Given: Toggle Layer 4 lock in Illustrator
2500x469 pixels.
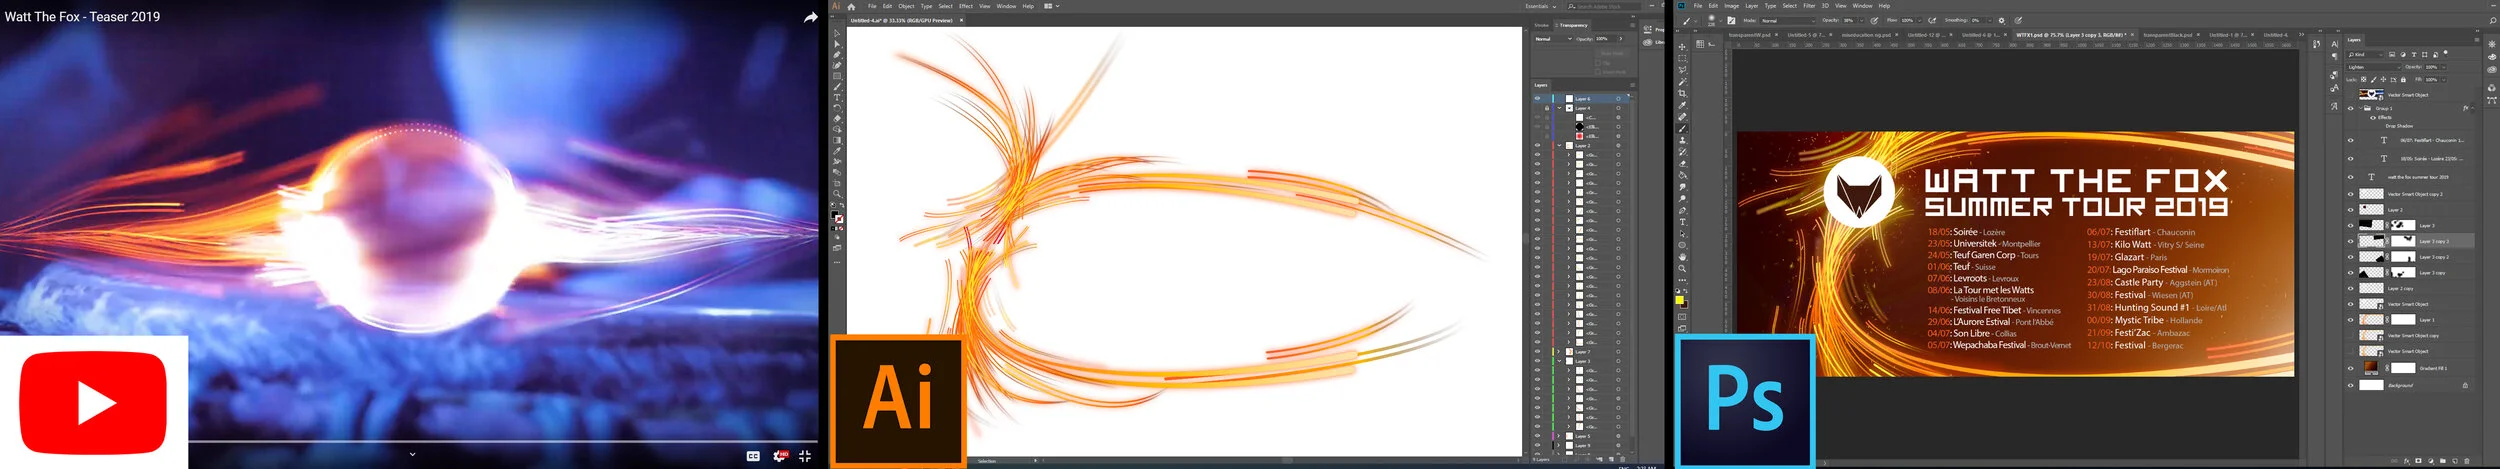Looking at the screenshot, I should coord(1547,108).
